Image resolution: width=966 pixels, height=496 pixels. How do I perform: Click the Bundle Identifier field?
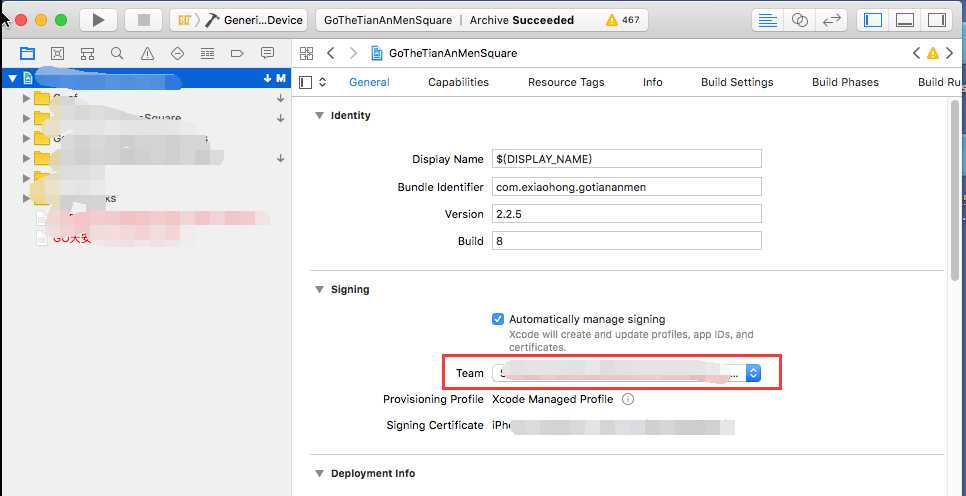627,187
